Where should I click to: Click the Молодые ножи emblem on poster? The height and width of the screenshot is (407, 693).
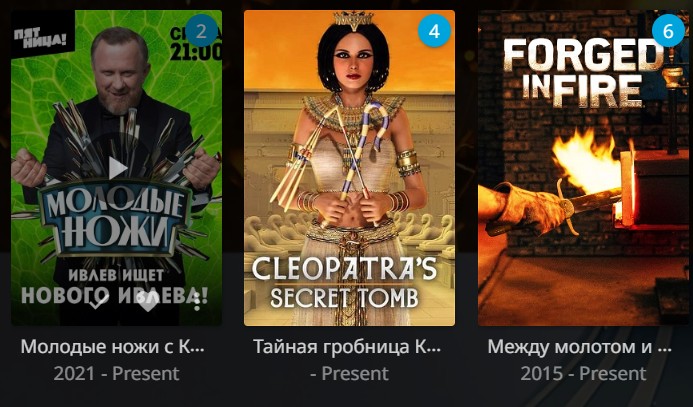click(116, 217)
